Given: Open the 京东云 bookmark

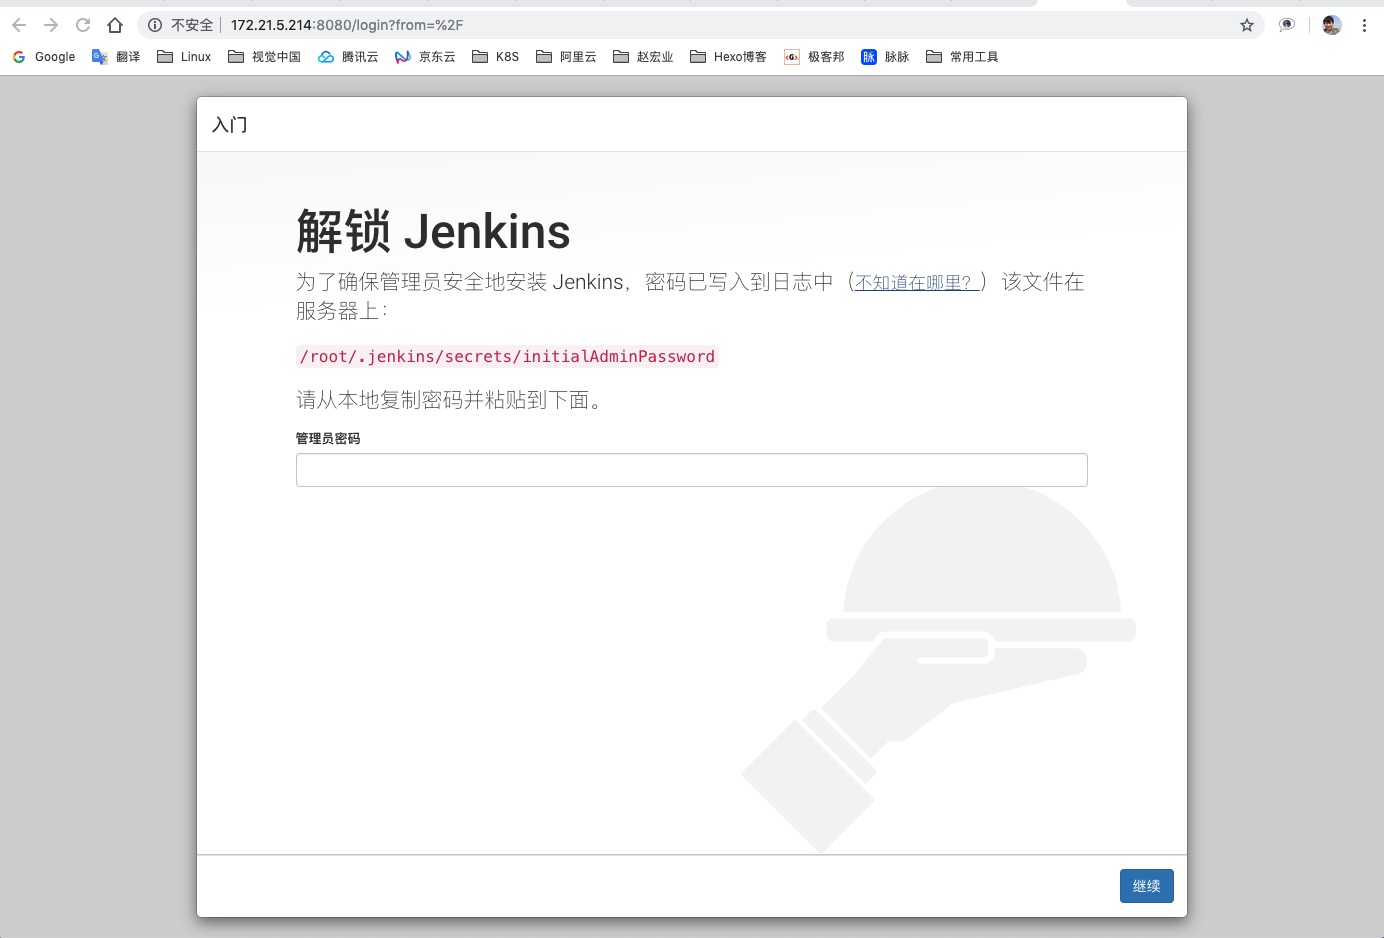Looking at the screenshot, I should (x=425, y=57).
